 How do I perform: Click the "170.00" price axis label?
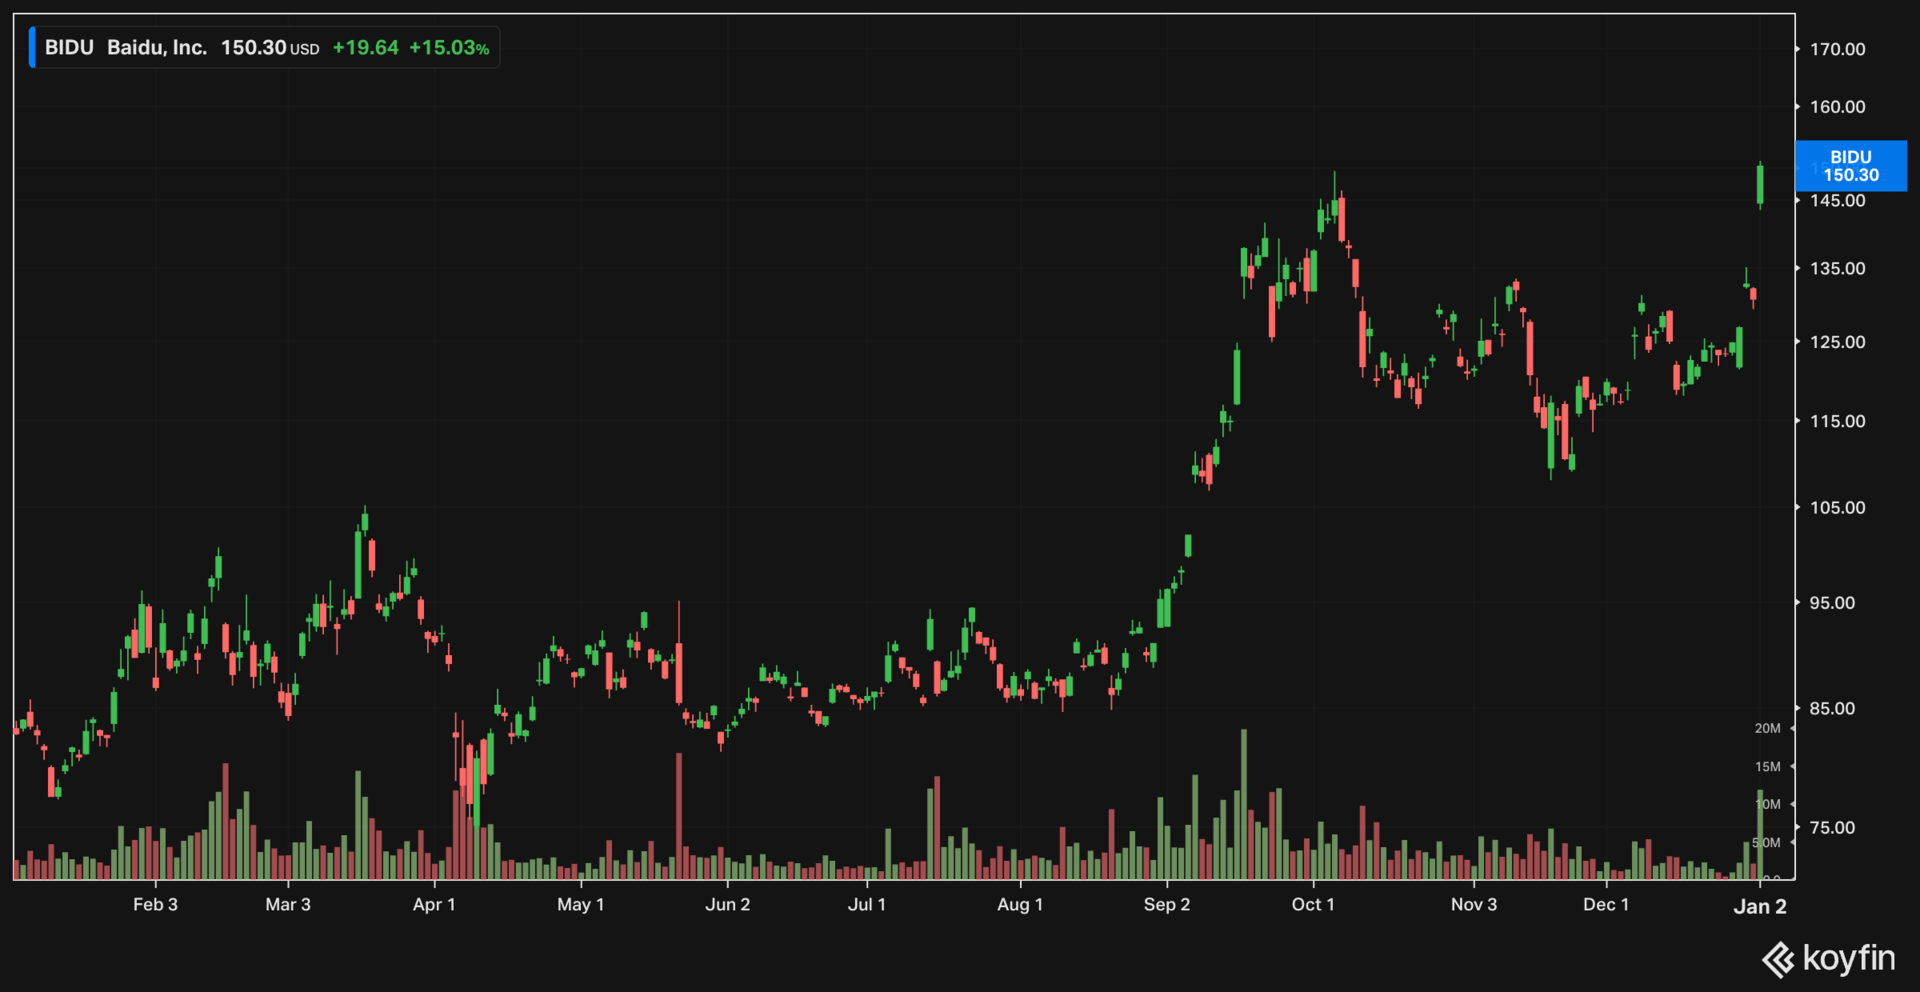1838,49
